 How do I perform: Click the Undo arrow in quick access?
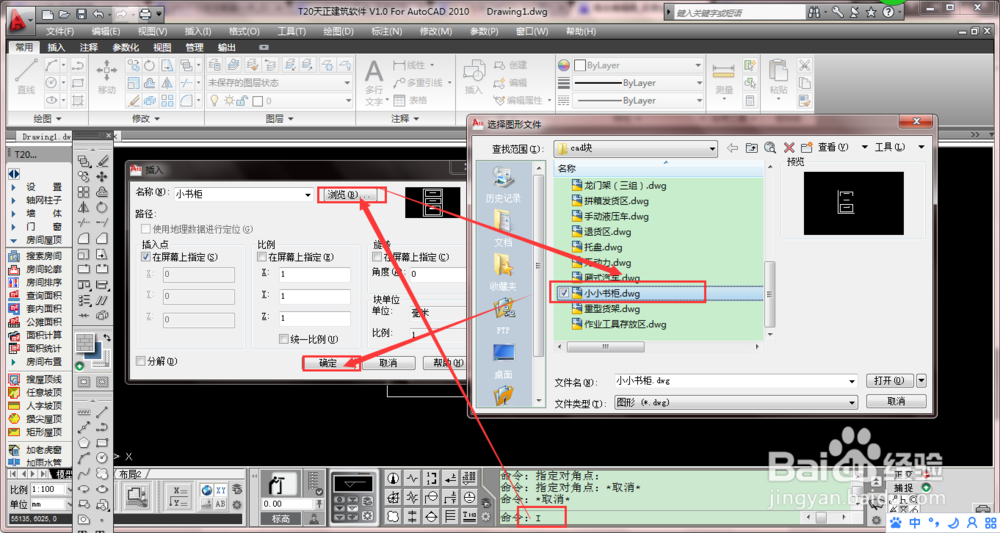[98, 13]
